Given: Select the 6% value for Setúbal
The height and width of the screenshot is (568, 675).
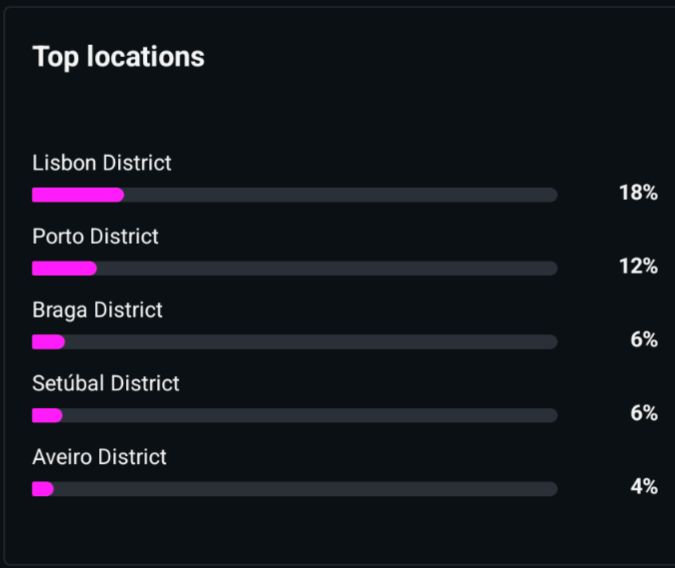Looking at the screenshot, I should pyautogui.click(x=644, y=414).
